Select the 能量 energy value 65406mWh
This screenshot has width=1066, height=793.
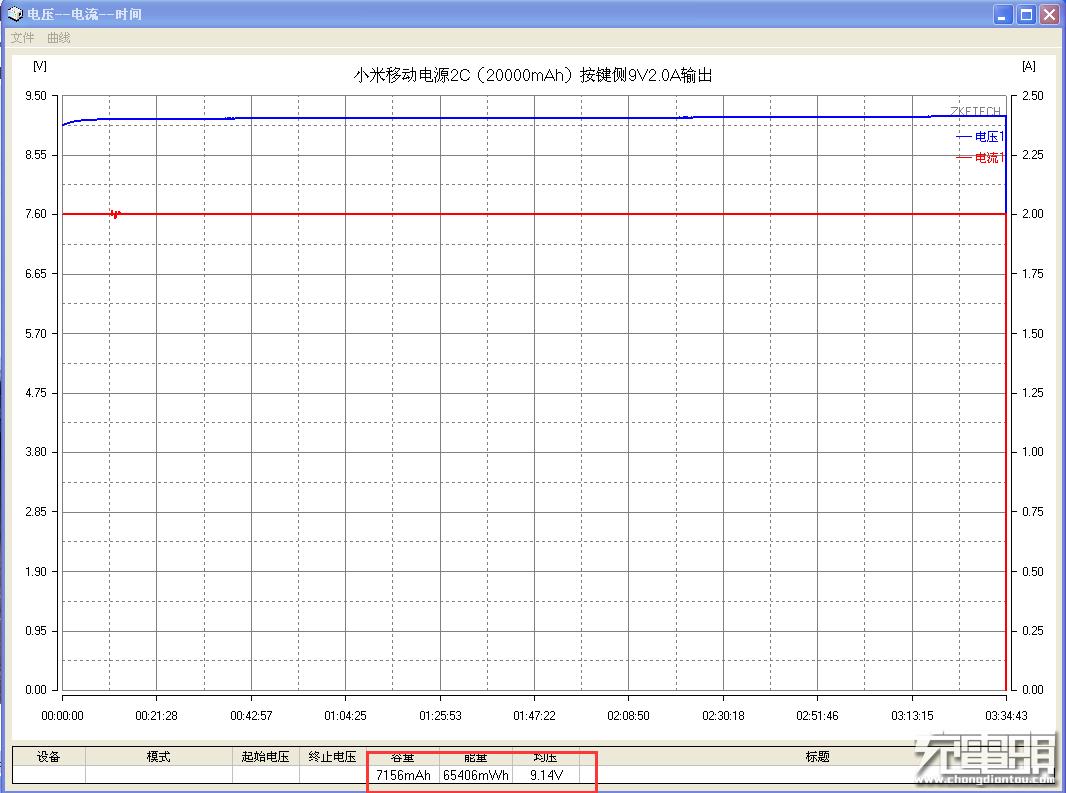coord(478,774)
